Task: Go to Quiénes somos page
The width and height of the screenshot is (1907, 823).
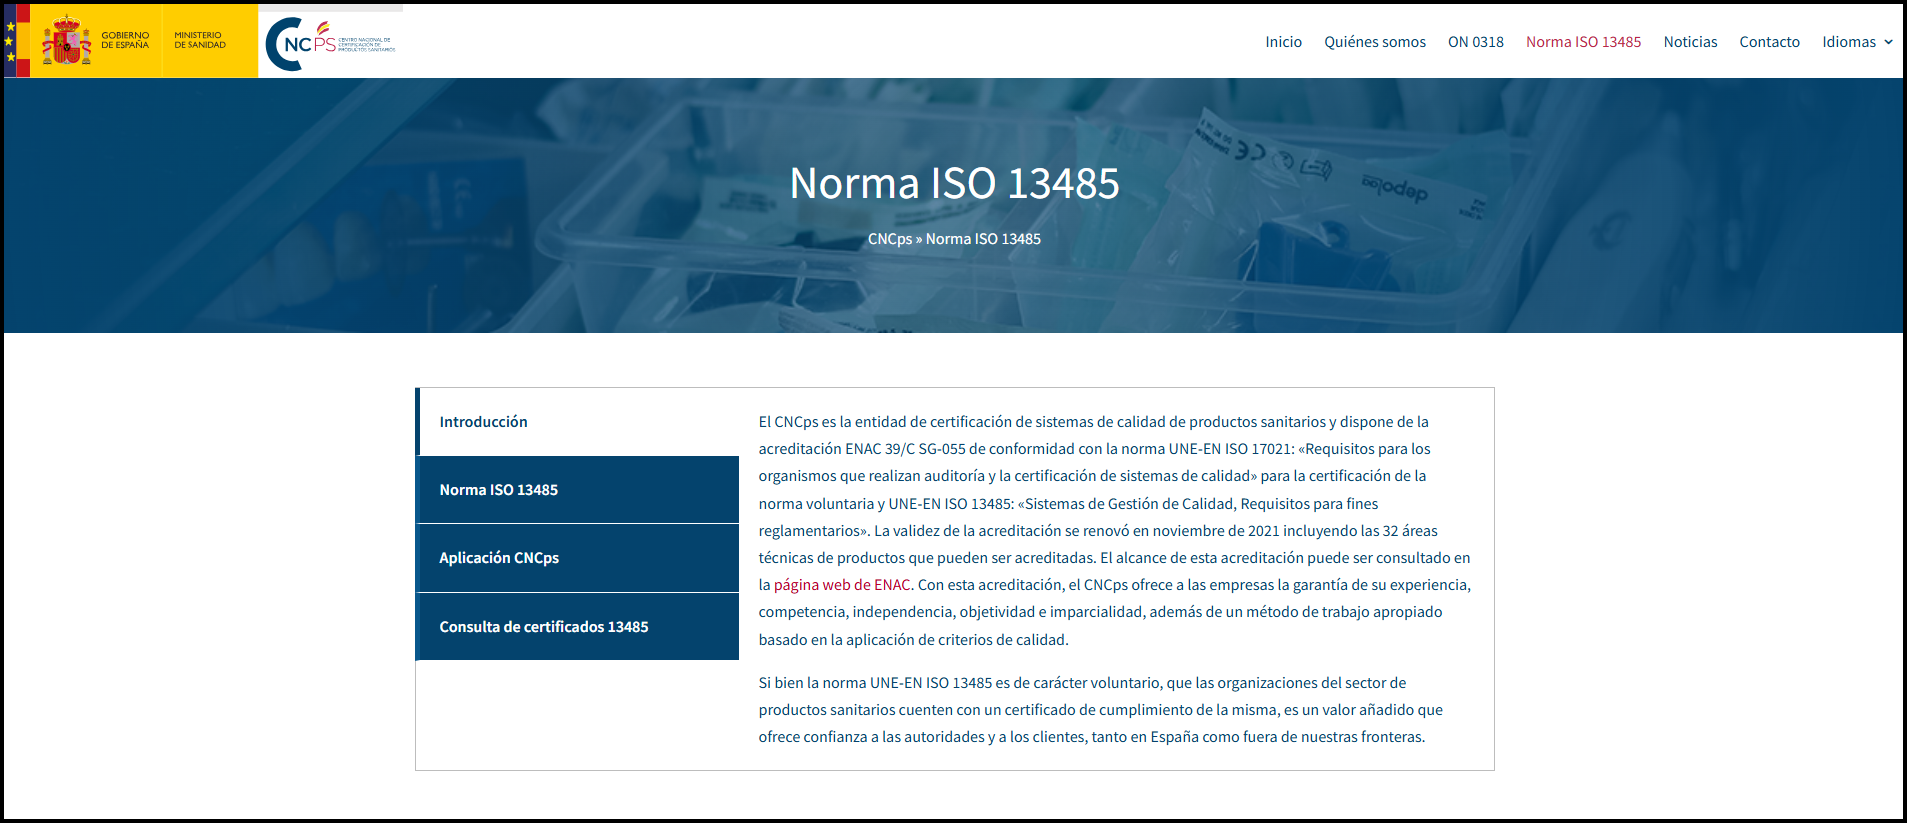Action: (1375, 42)
